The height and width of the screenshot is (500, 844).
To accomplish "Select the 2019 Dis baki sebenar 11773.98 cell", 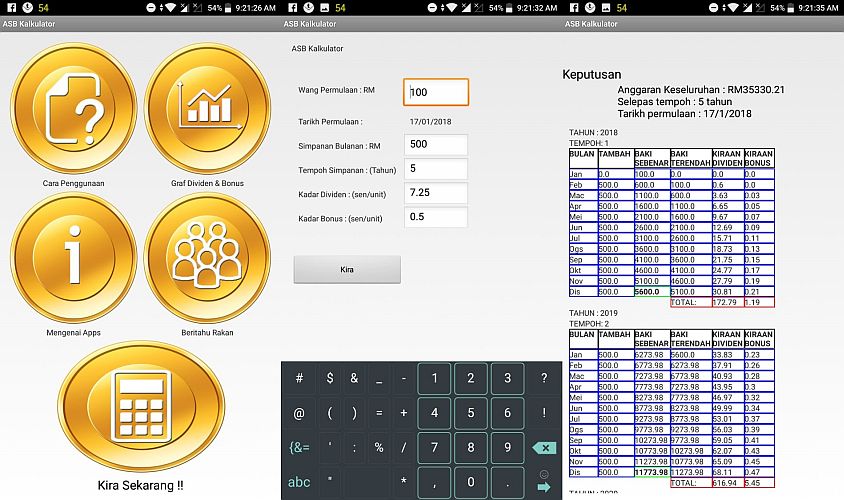I will pyautogui.click(x=652, y=472).
